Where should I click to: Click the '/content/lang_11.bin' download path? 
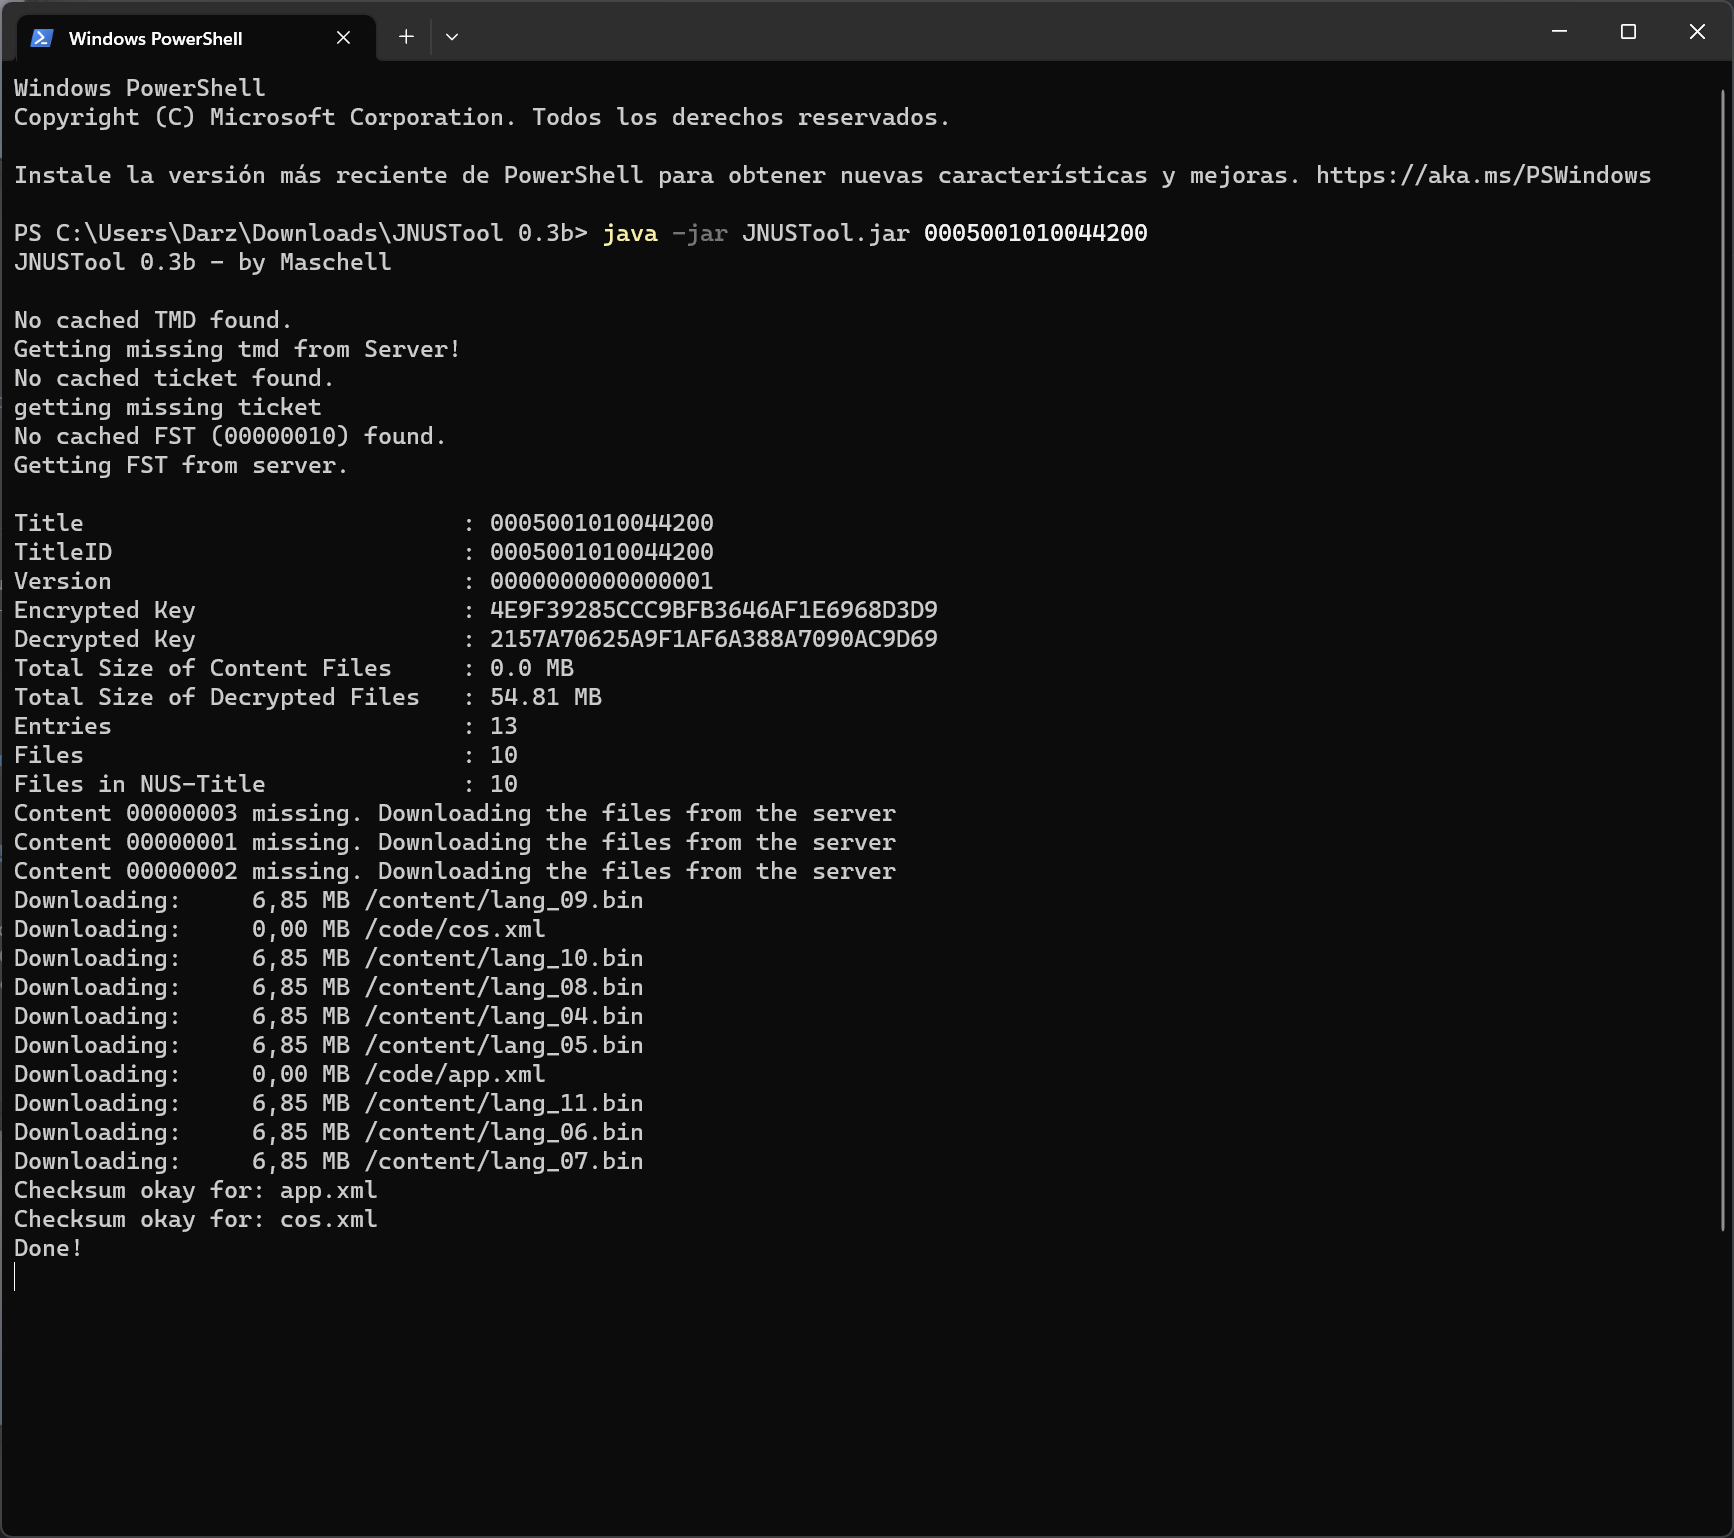tap(504, 1103)
